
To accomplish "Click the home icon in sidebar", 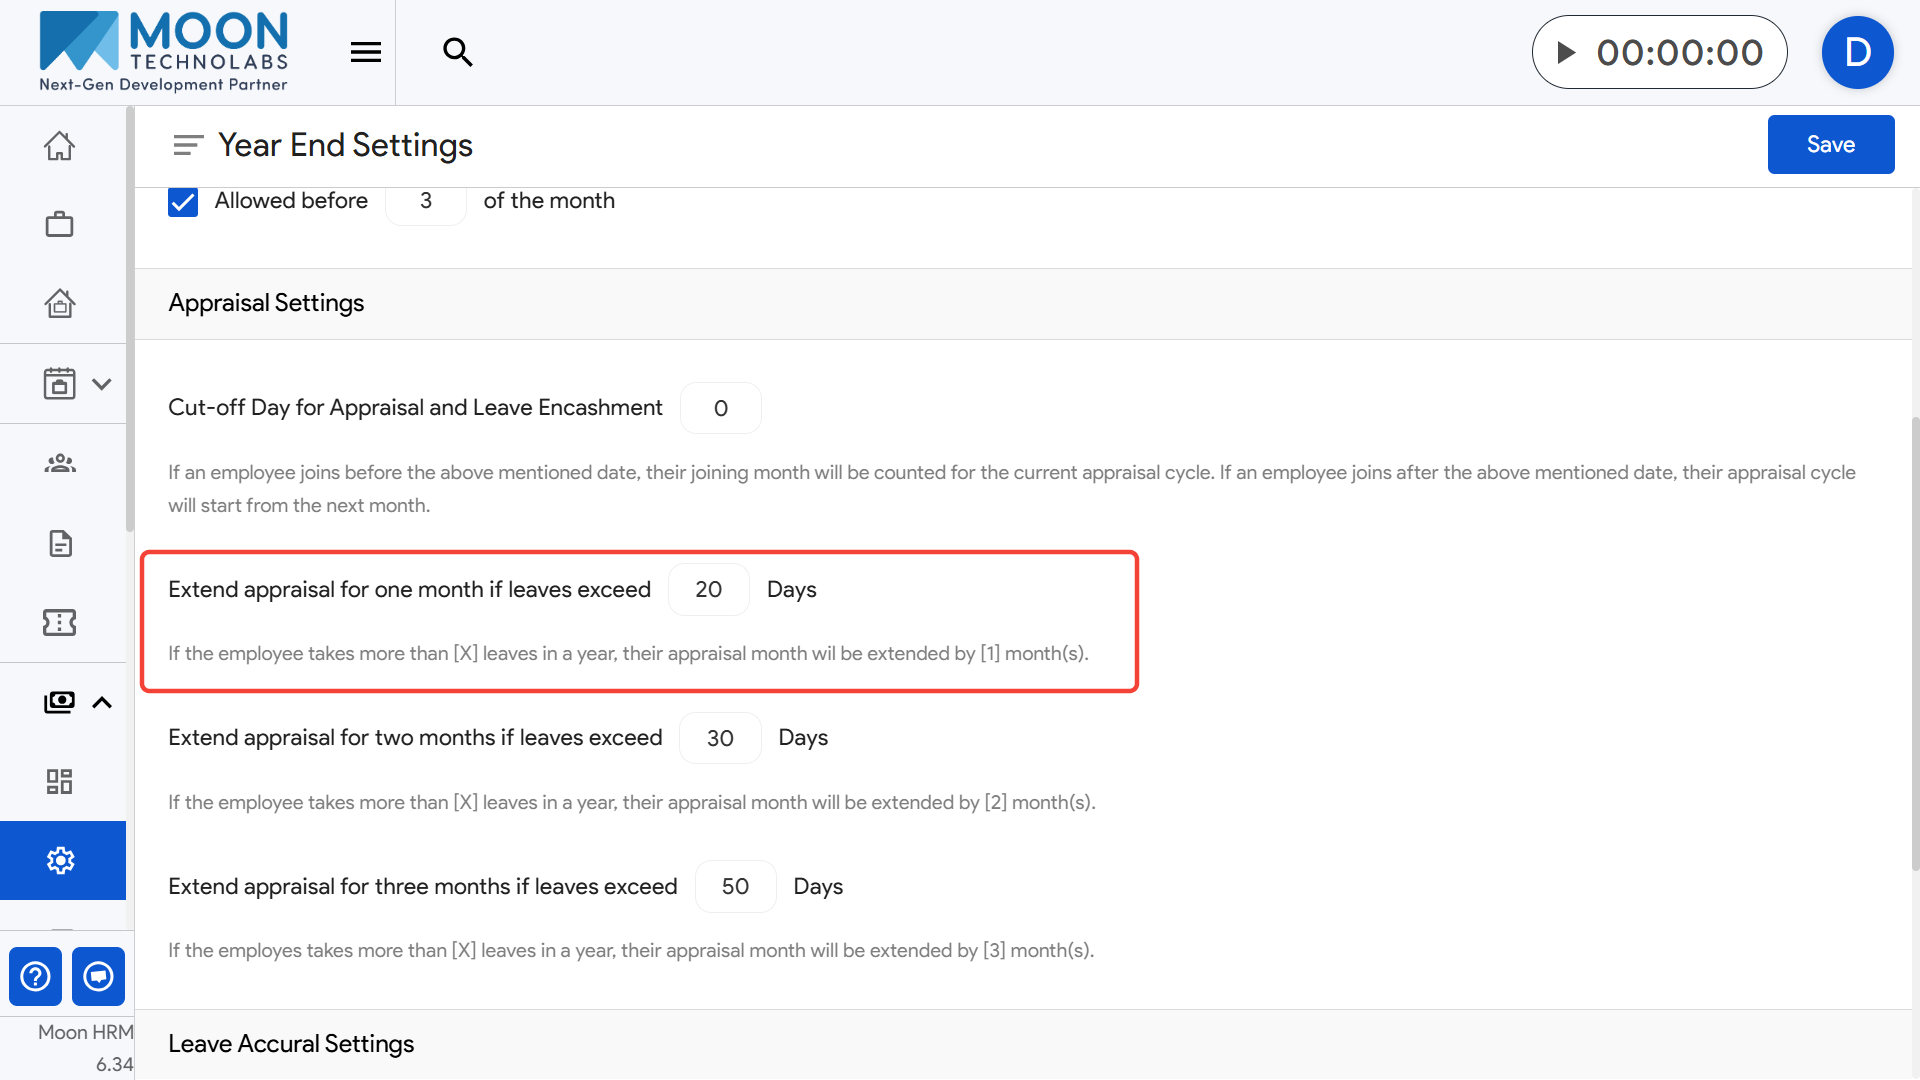I will (59, 146).
